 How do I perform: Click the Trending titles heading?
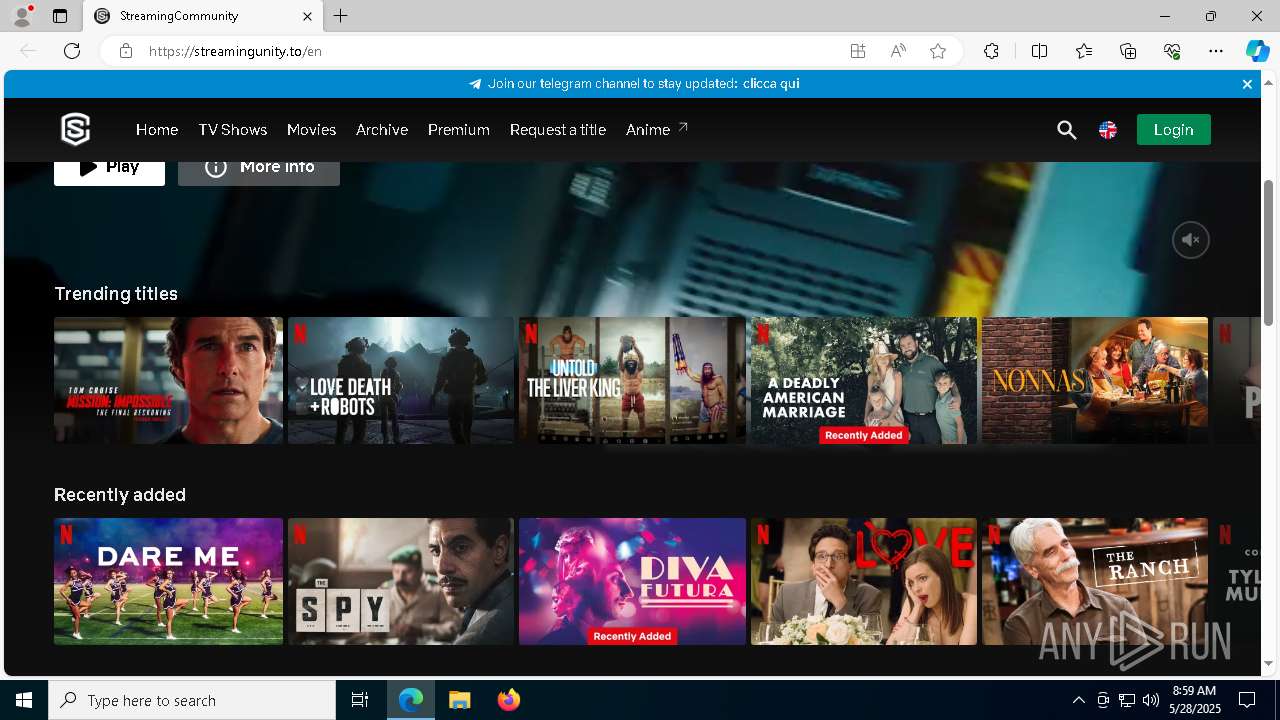[116, 293]
